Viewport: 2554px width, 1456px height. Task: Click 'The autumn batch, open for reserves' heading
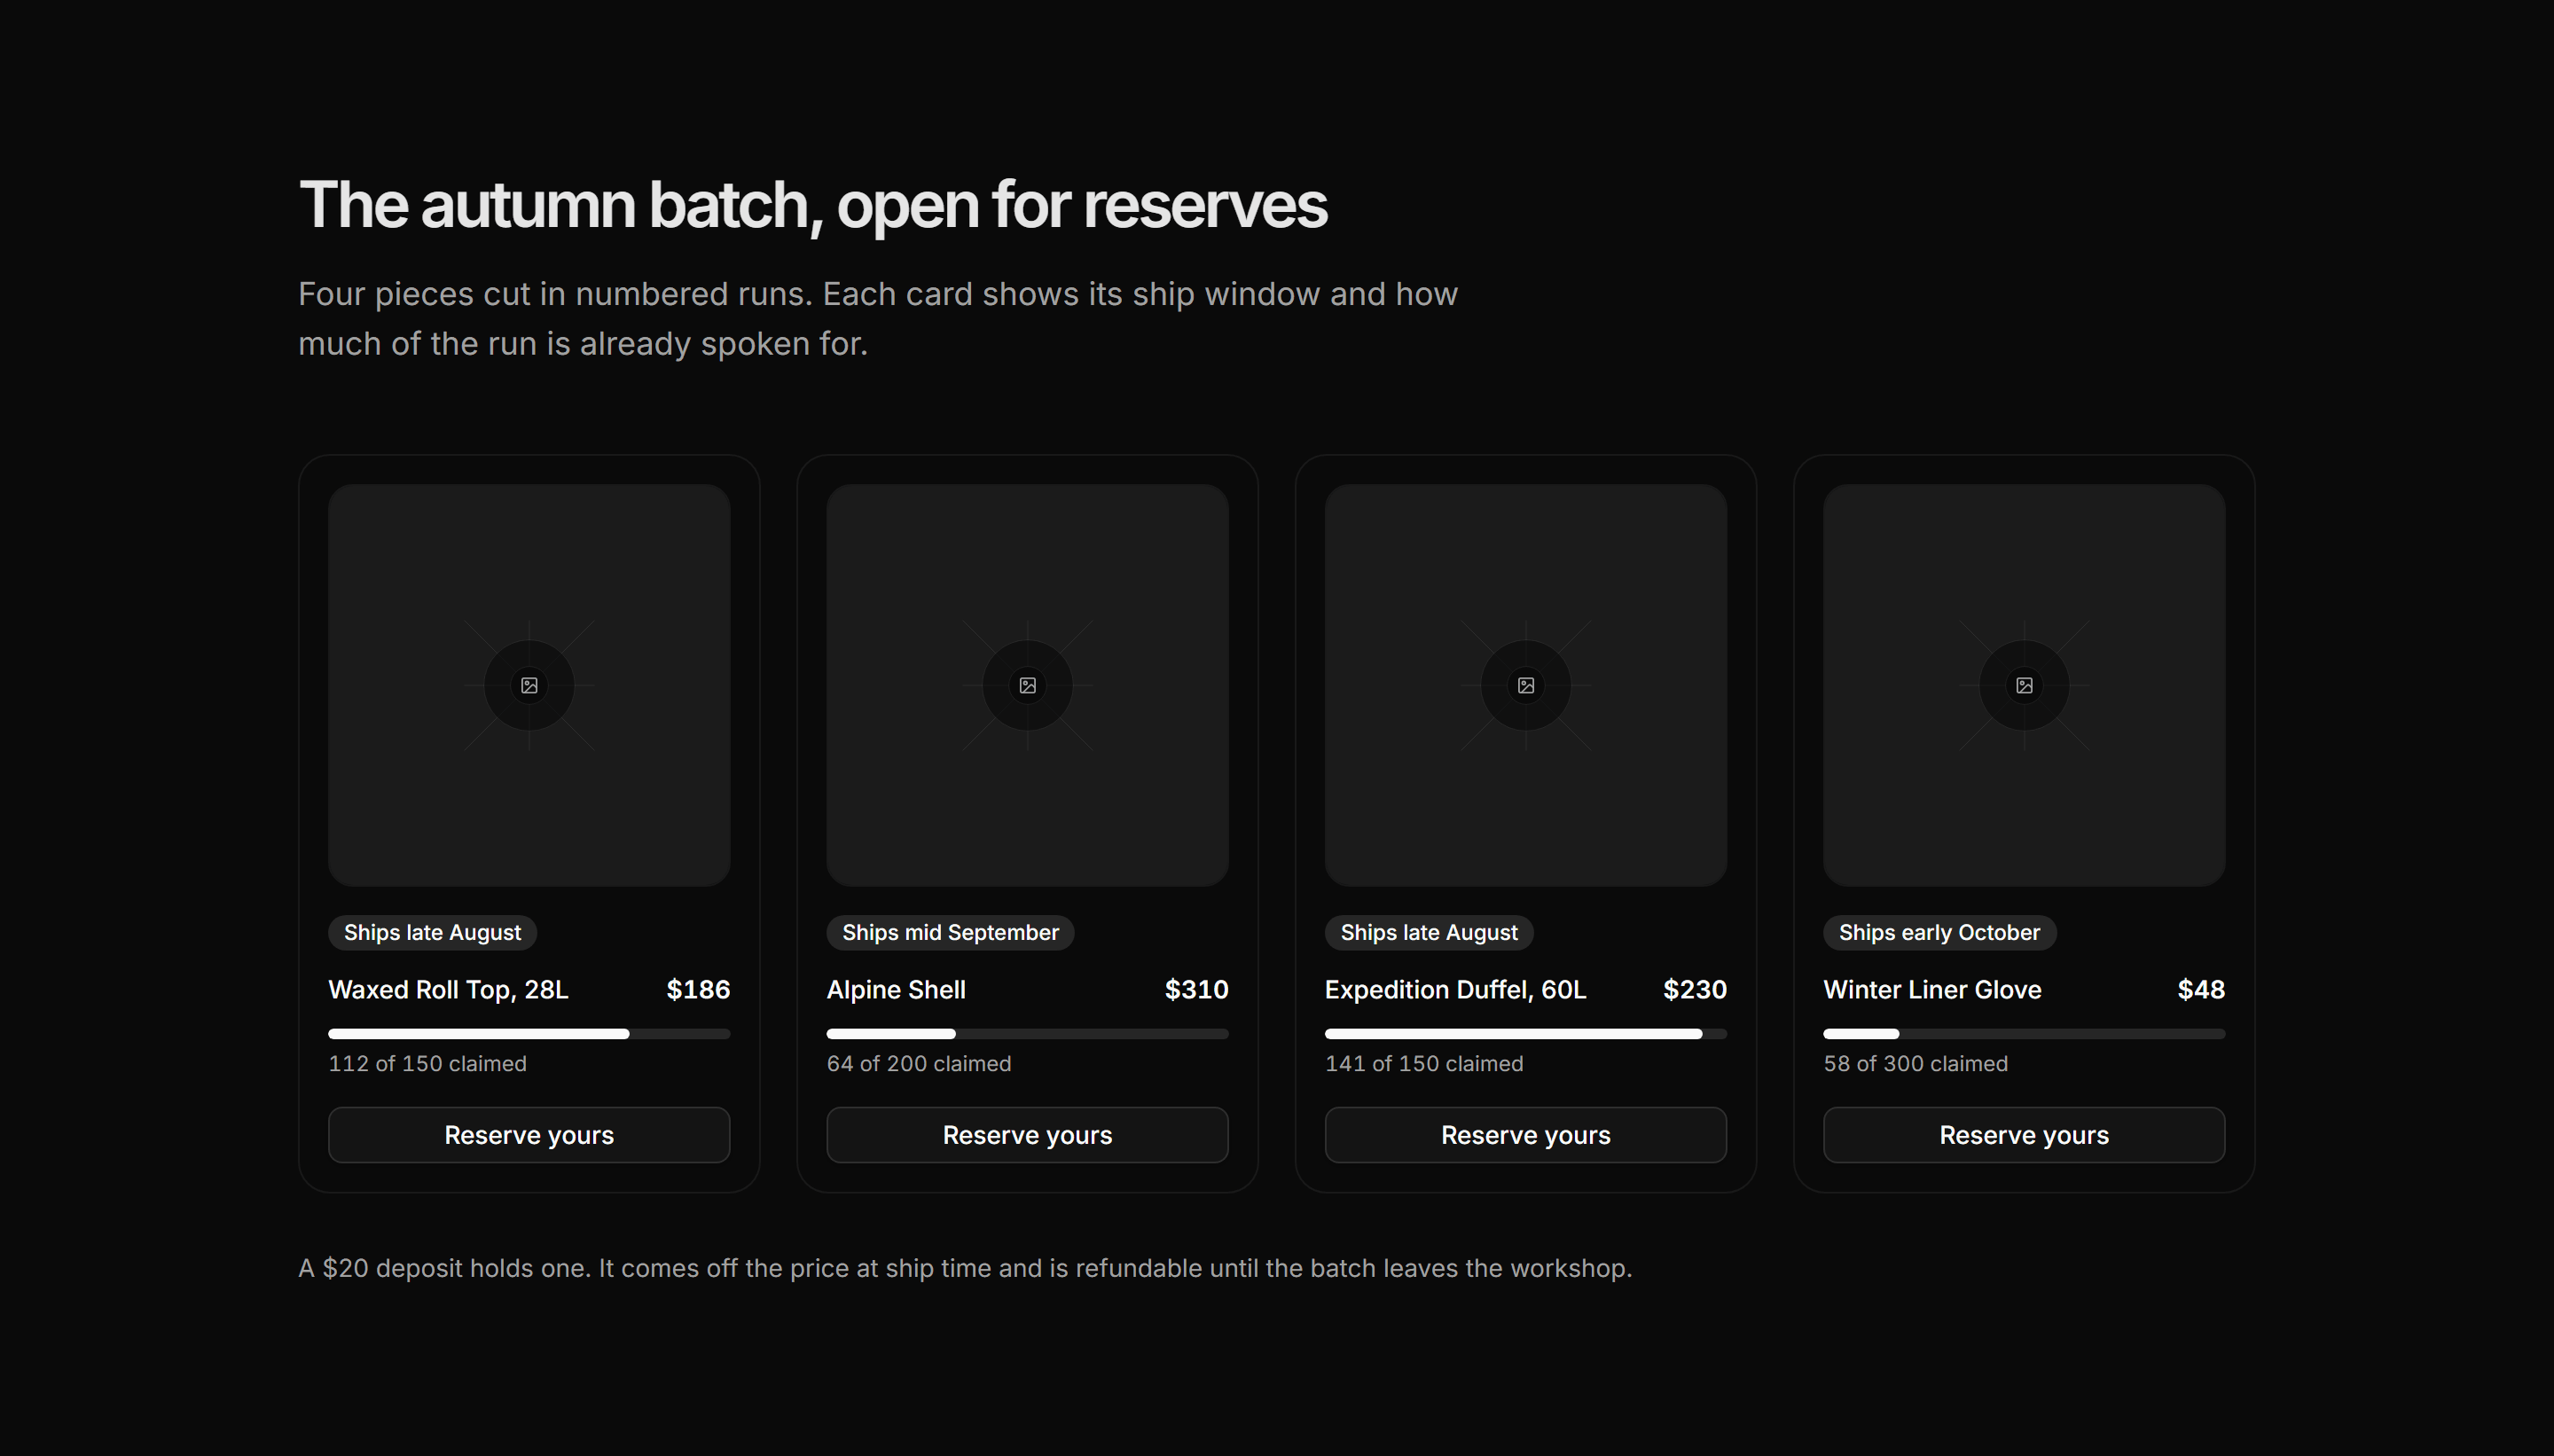(x=813, y=205)
